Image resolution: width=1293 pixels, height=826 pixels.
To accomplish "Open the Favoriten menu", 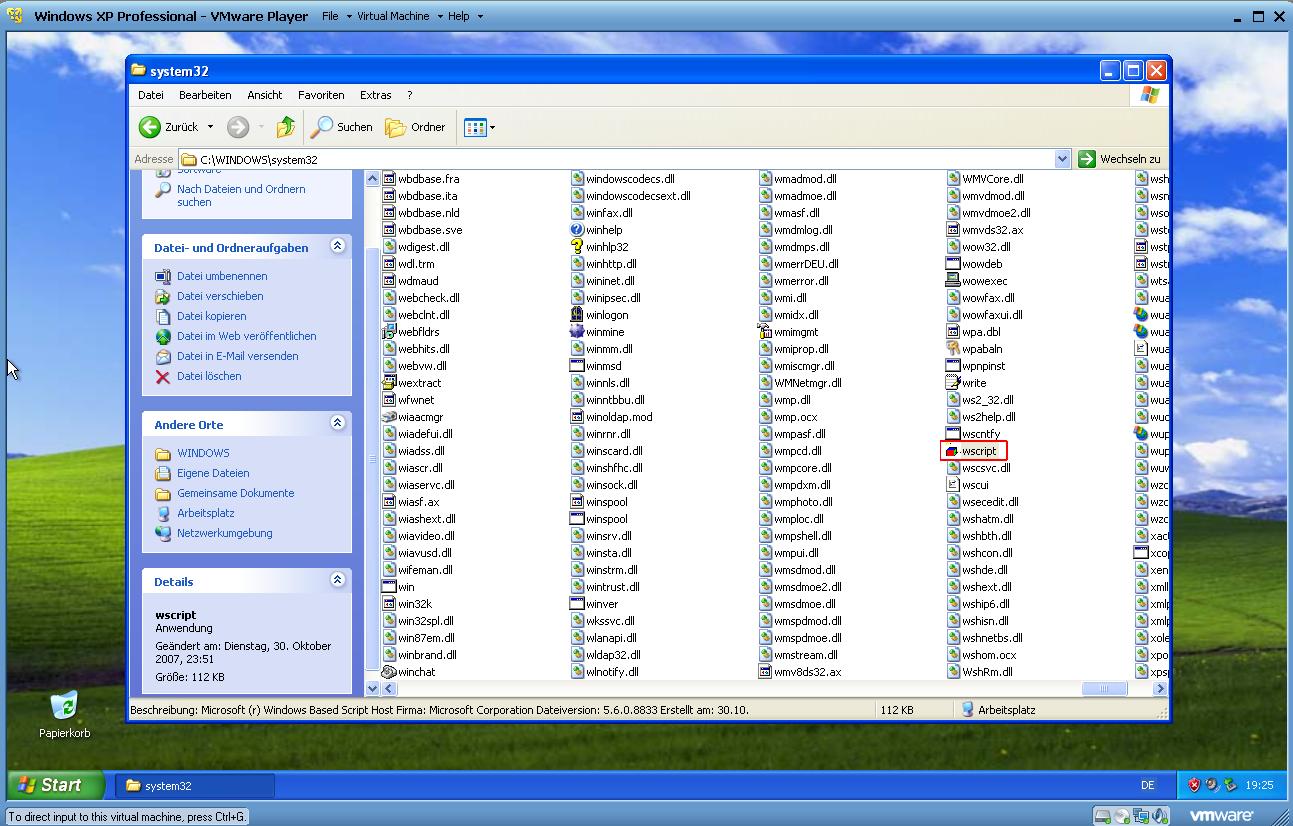I will click(x=320, y=95).
